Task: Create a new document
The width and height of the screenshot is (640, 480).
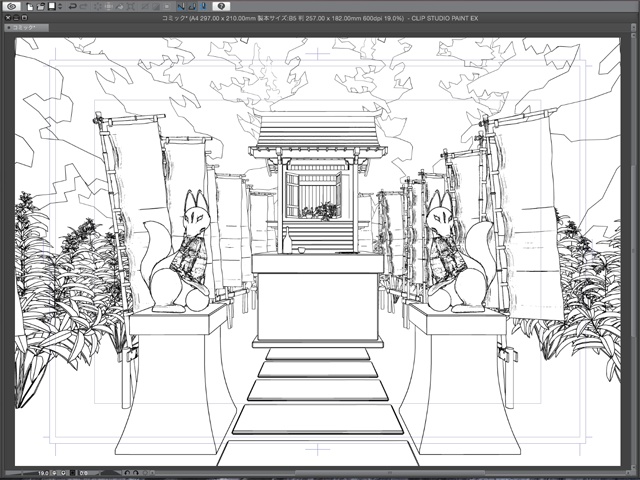Action: point(30,7)
